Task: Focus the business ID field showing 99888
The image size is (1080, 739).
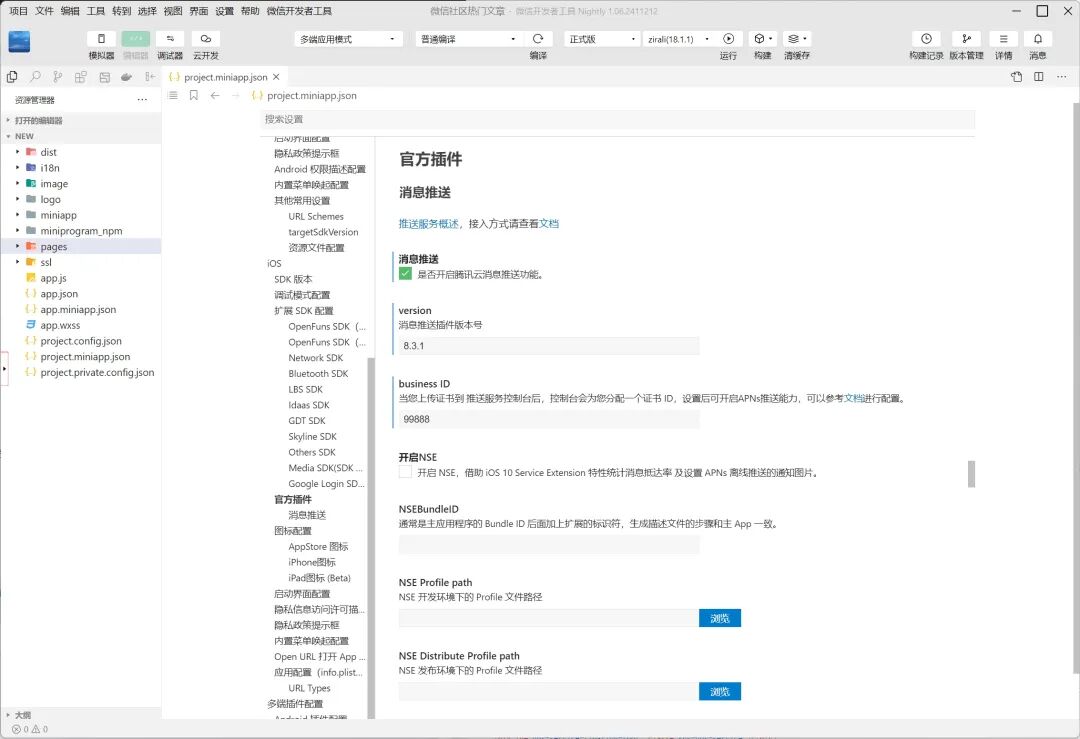Action: tap(549, 419)
